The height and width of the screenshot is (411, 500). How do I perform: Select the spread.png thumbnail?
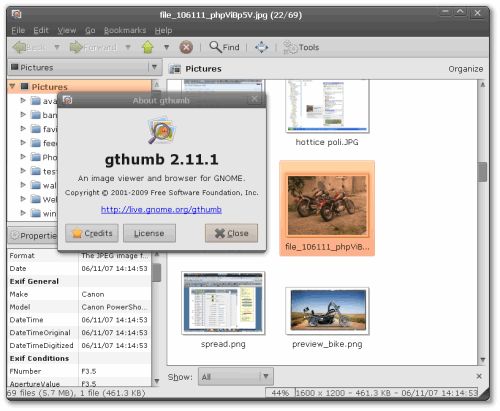223,303
